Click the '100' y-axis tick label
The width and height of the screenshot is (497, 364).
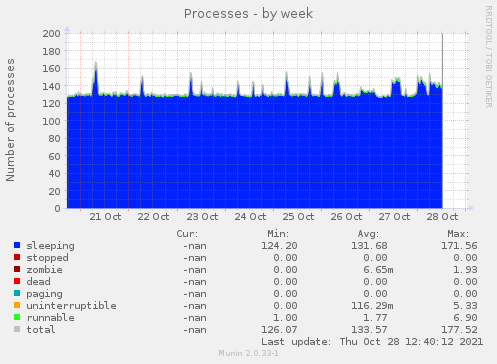pos(51,121)
